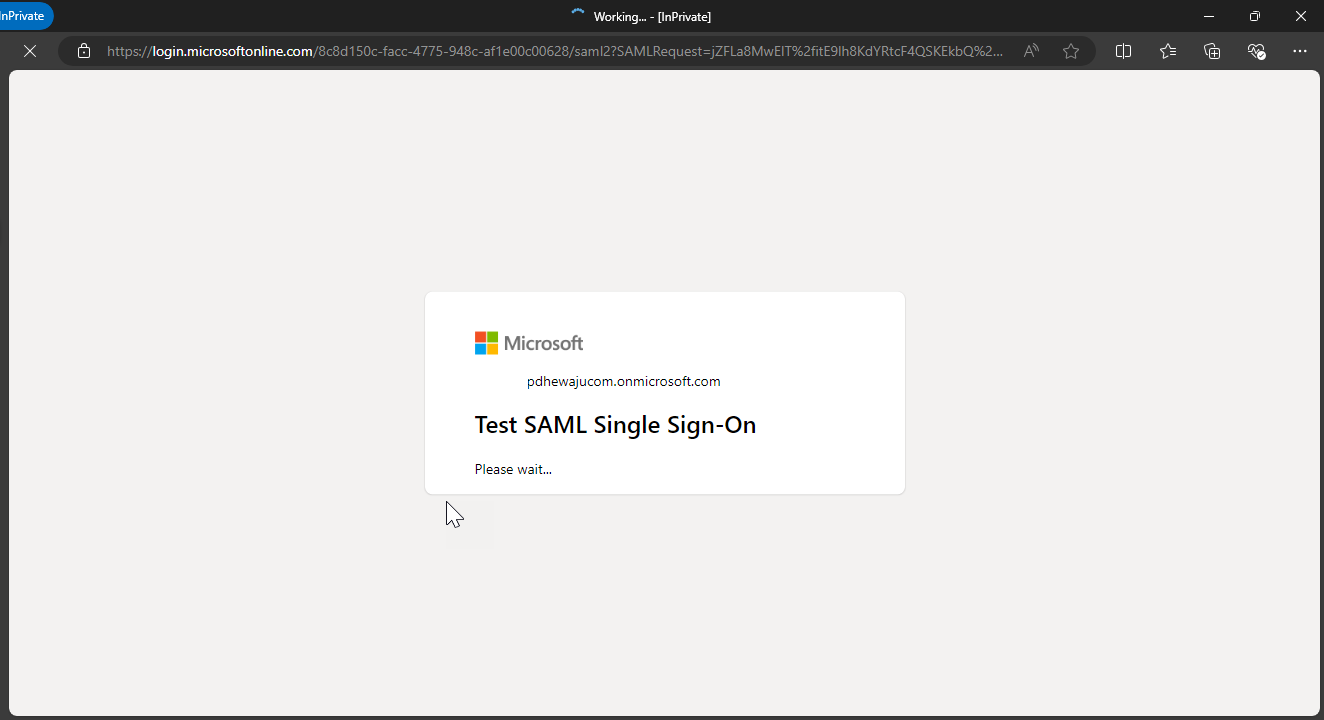Add this page to favorites with star
This screenshot has width=1324, height=720.
(1071, 51)
